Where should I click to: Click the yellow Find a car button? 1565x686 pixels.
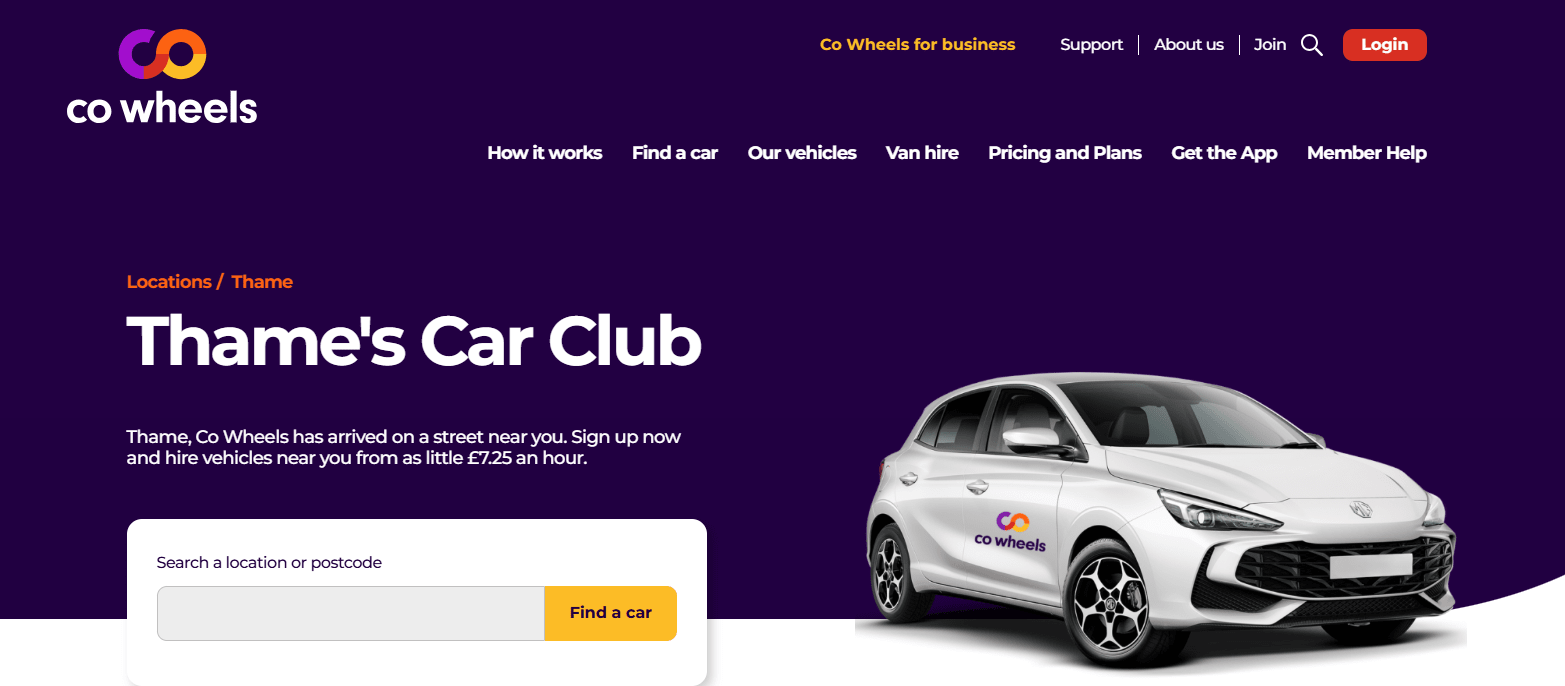[x=611, y=613]
